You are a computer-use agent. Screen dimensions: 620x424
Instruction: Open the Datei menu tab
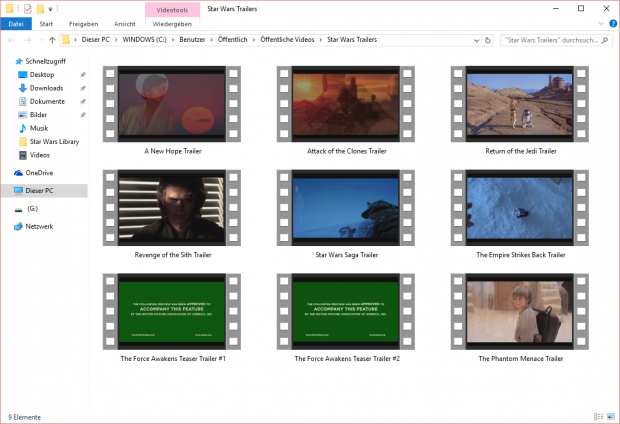coord(15,23)
